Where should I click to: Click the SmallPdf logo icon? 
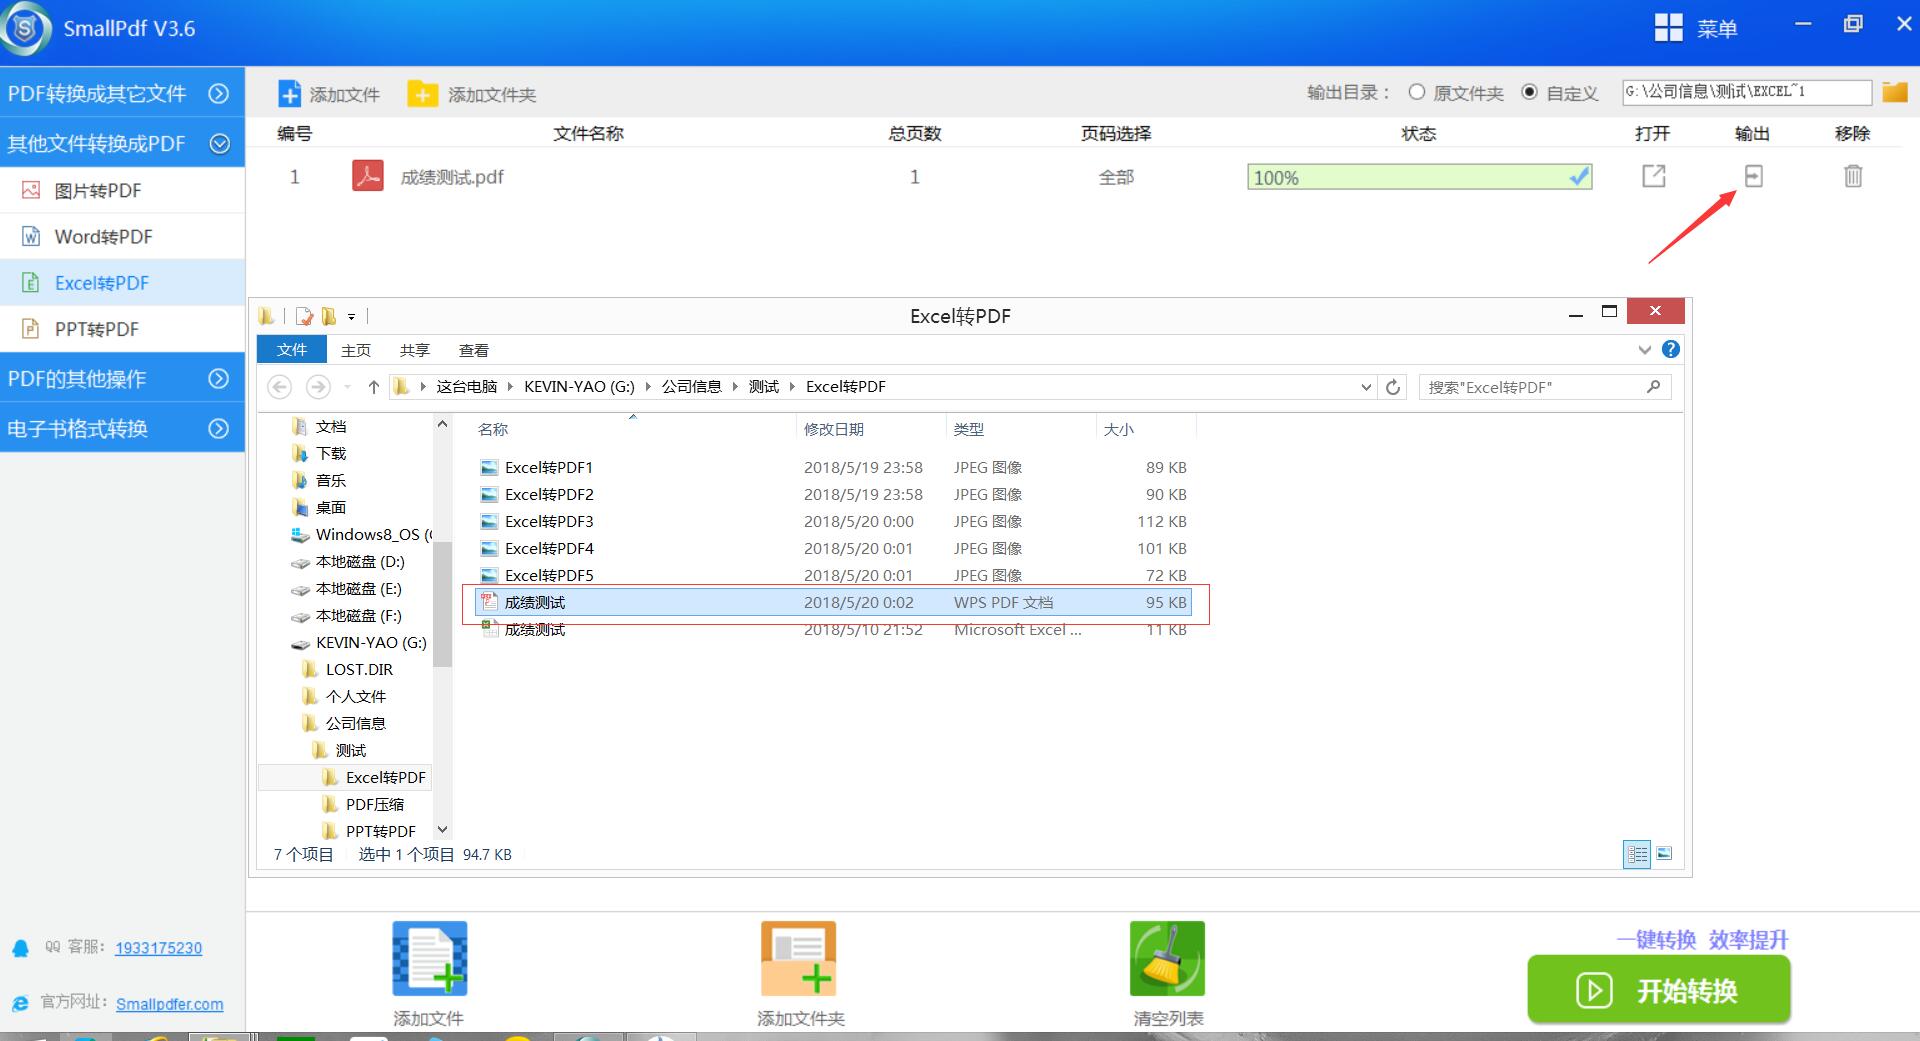point(26,28)
